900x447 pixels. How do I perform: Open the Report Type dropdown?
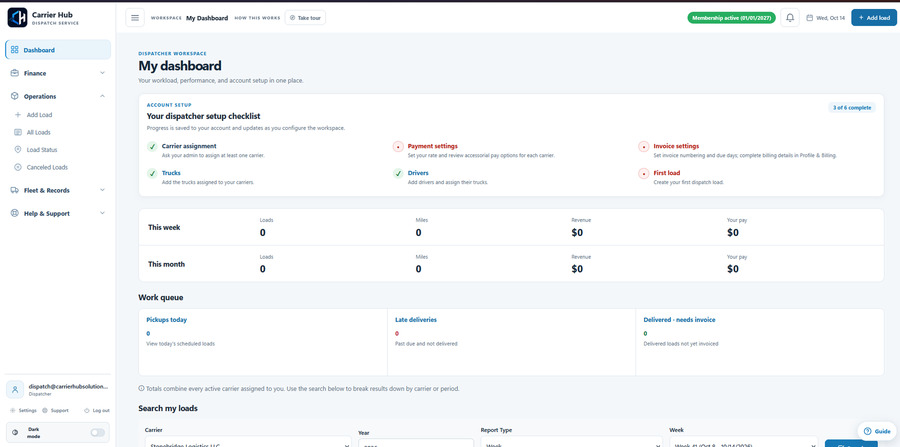tap(571, 443)
